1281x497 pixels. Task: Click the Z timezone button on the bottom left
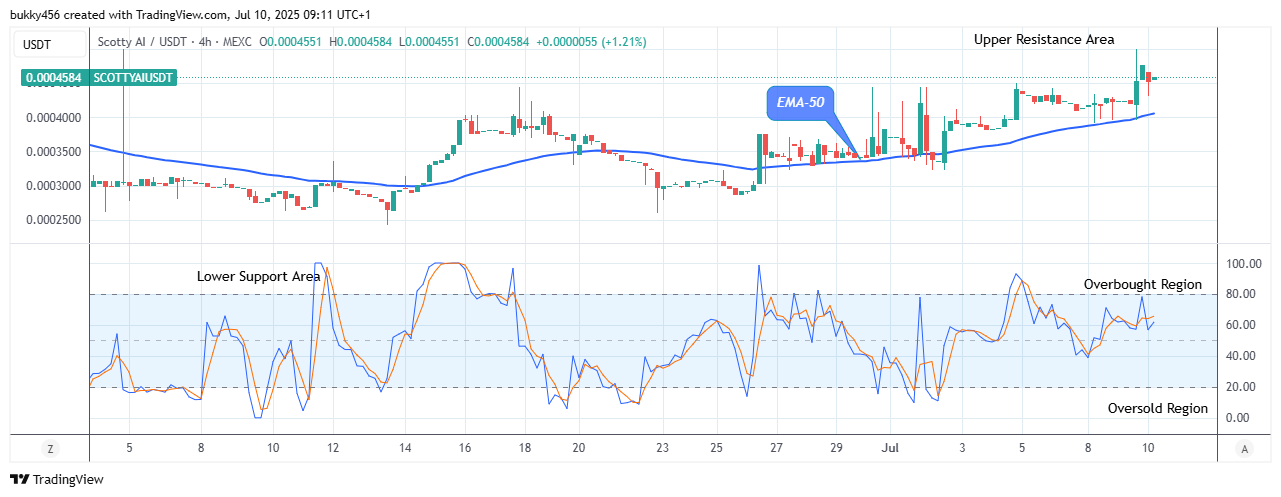50,449
